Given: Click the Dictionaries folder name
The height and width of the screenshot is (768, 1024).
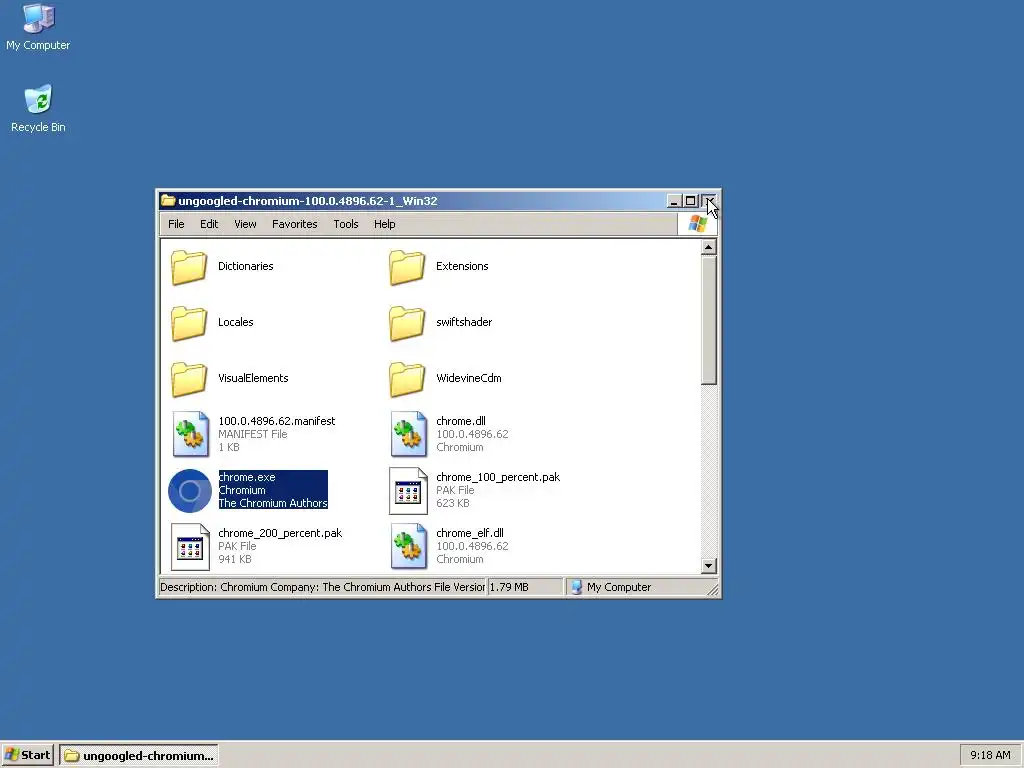Looking at the screenshot, I should pos(246,266).
